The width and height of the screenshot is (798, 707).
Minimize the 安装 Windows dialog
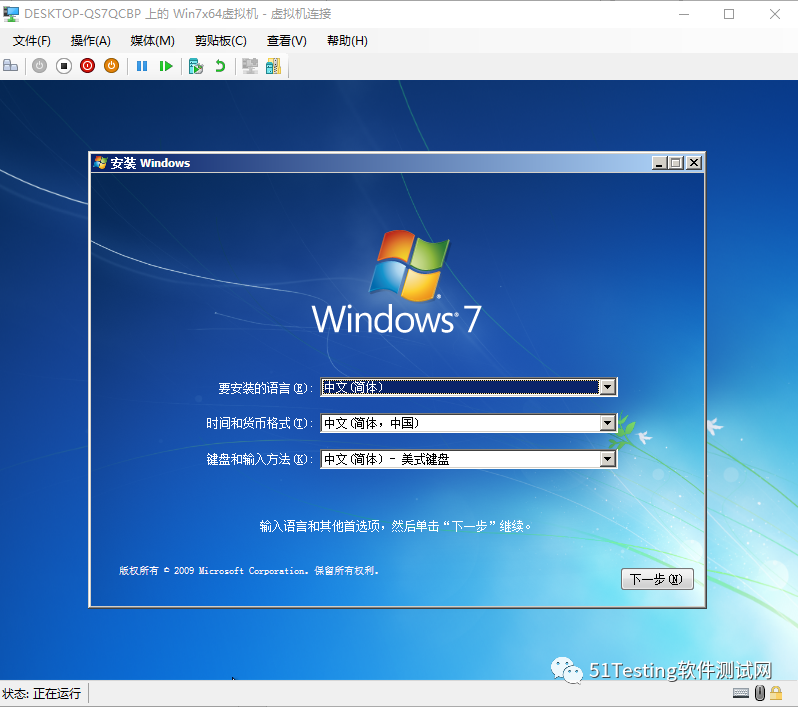click(660, 163)
